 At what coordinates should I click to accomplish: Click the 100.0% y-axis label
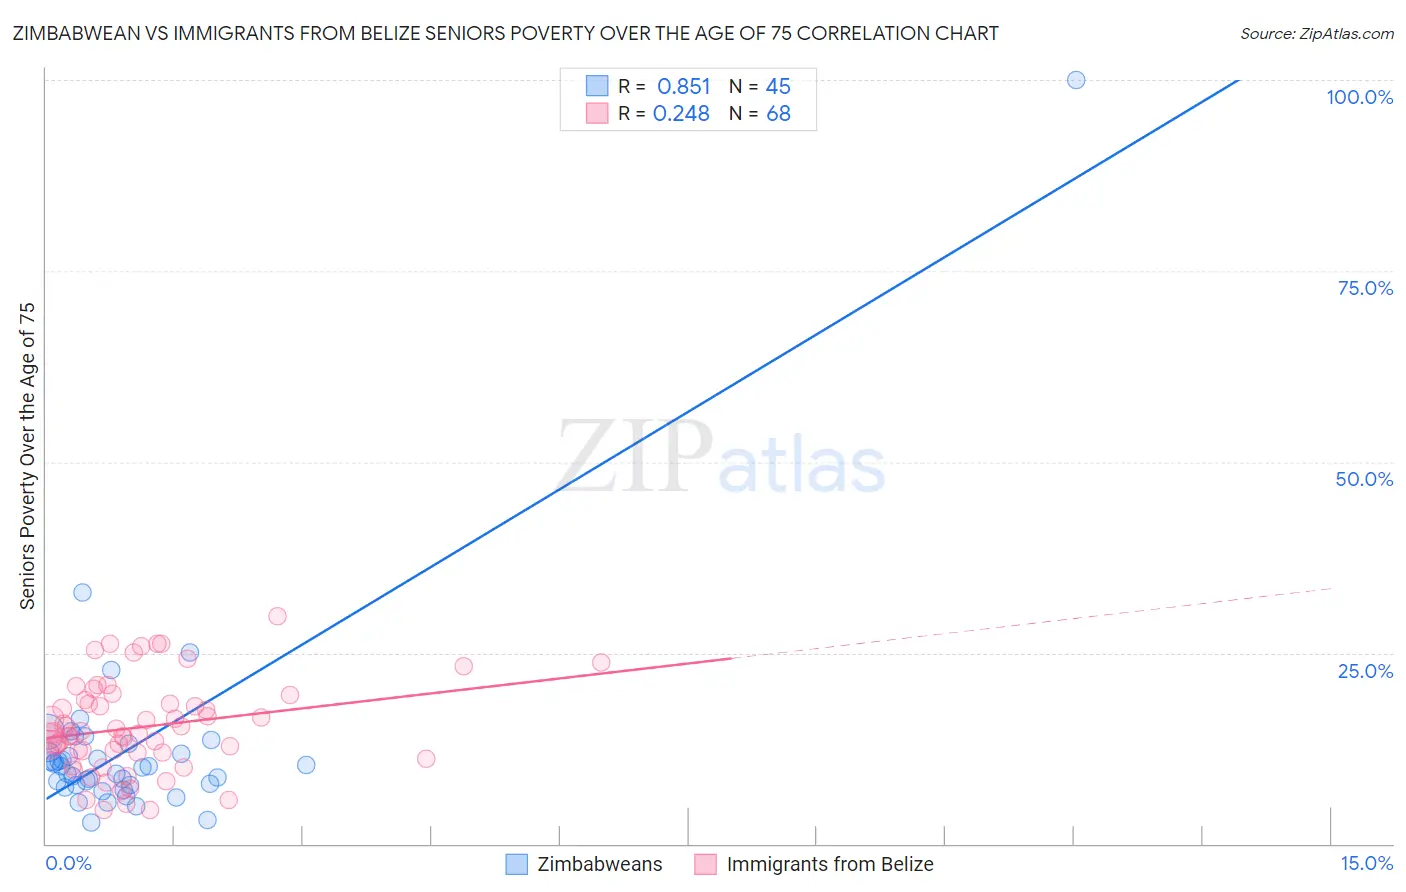(x=1359, y=97)
